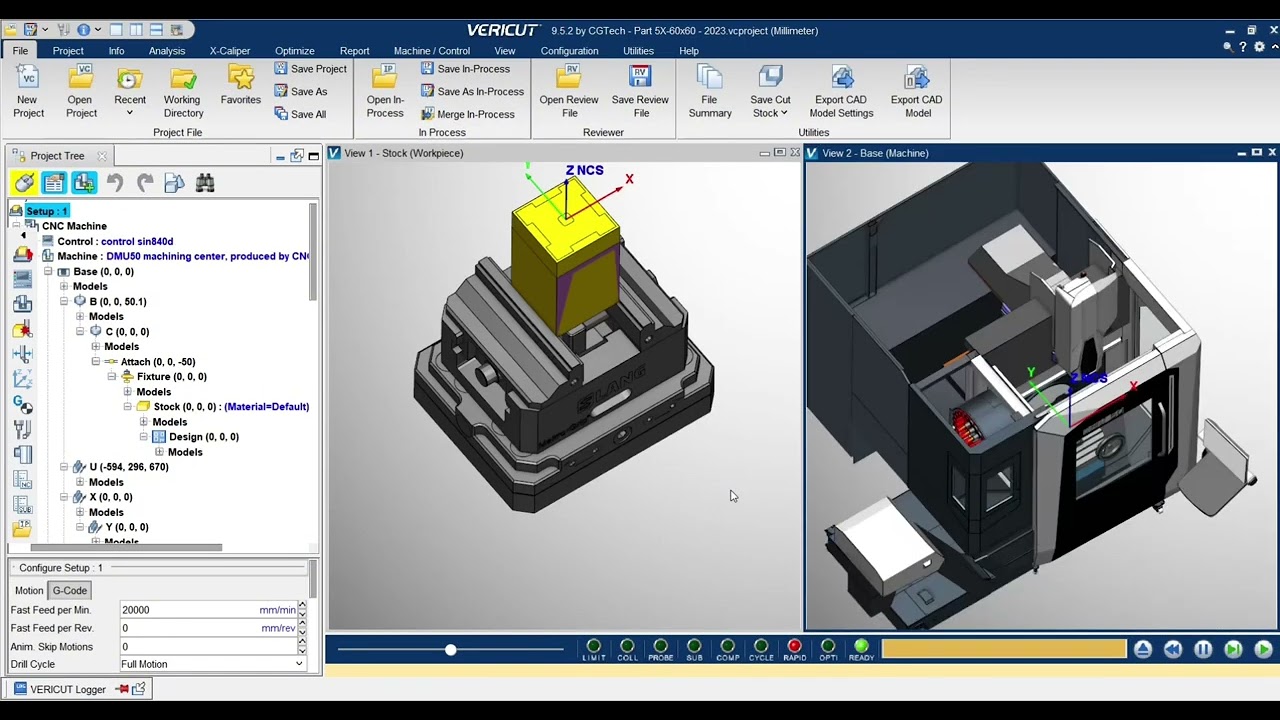Select the Design (0, 0, 0) tree row
Image resolution: width=1280 pixels, height=720 pixels.
click(195, 437)
